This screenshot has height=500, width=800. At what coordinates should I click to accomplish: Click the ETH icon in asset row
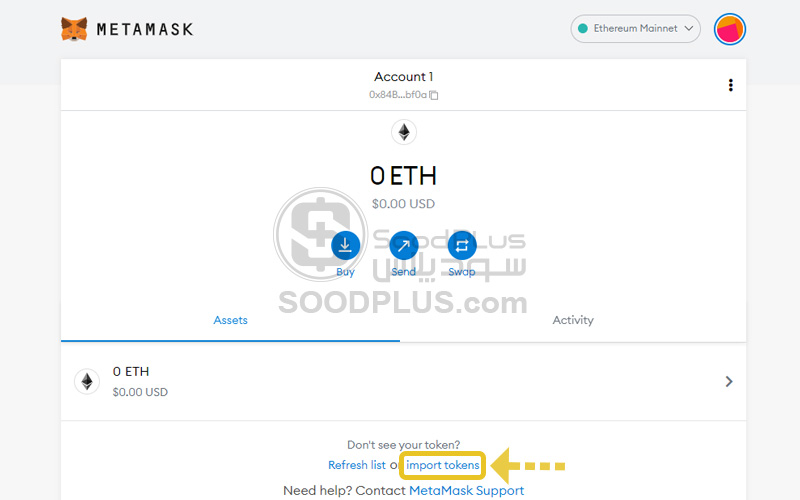click(x=87, y=381)
